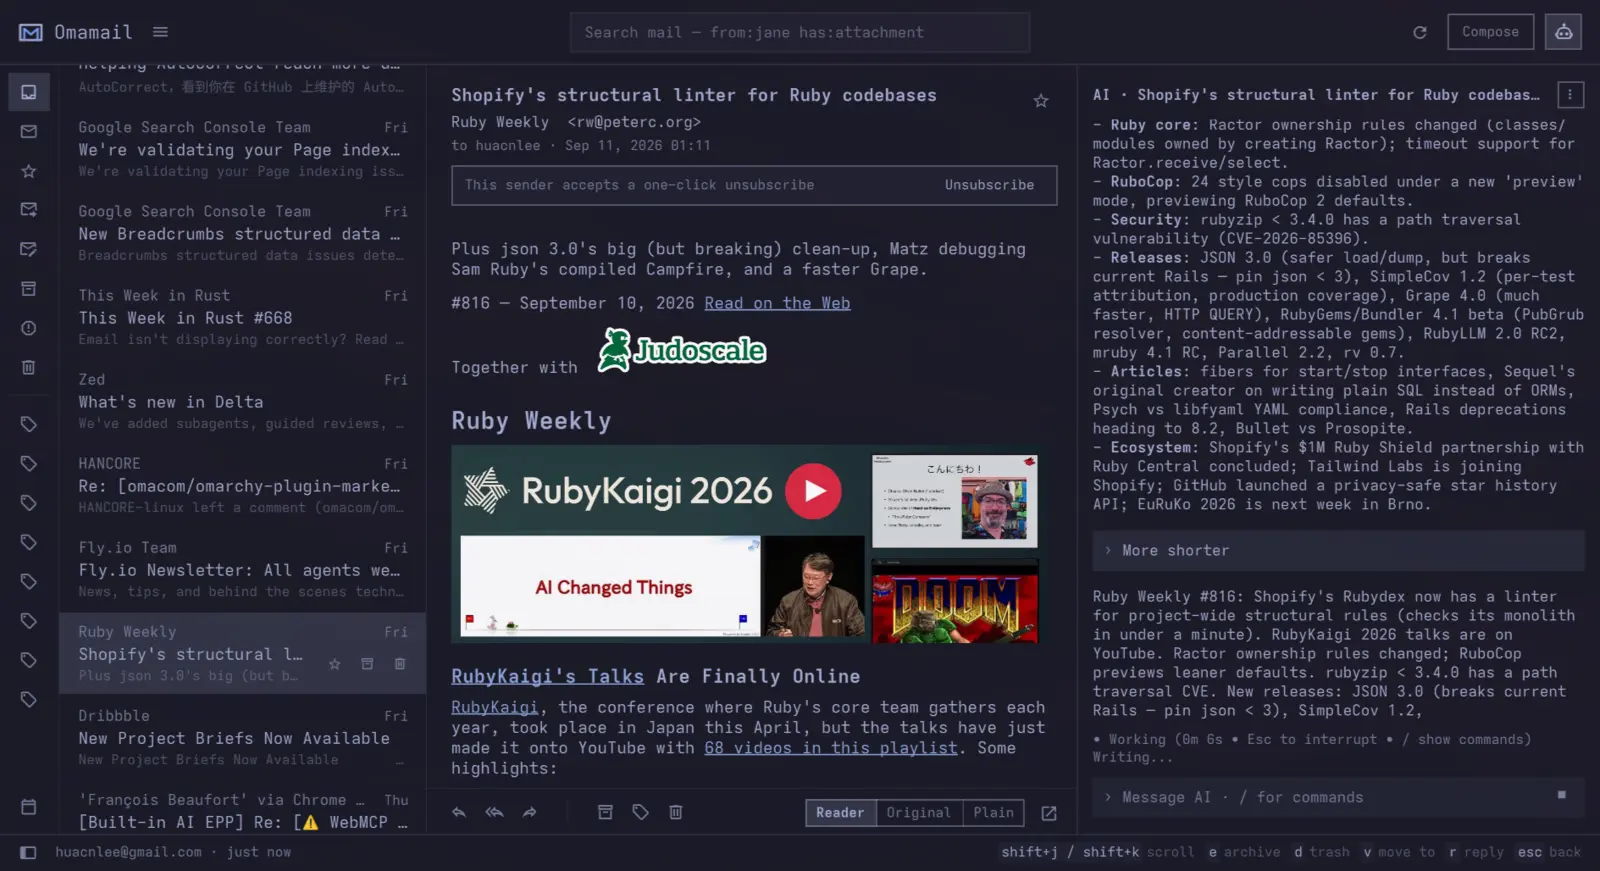Forward the open email
Viewport: 1600px width, 871px height.
click(x=530, y=813)
